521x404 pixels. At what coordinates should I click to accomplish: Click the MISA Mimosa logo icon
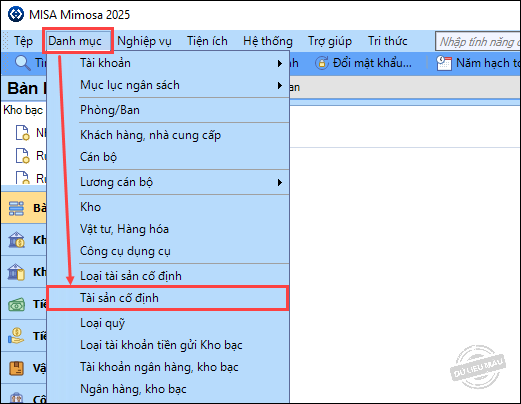(x=16, y=14)
